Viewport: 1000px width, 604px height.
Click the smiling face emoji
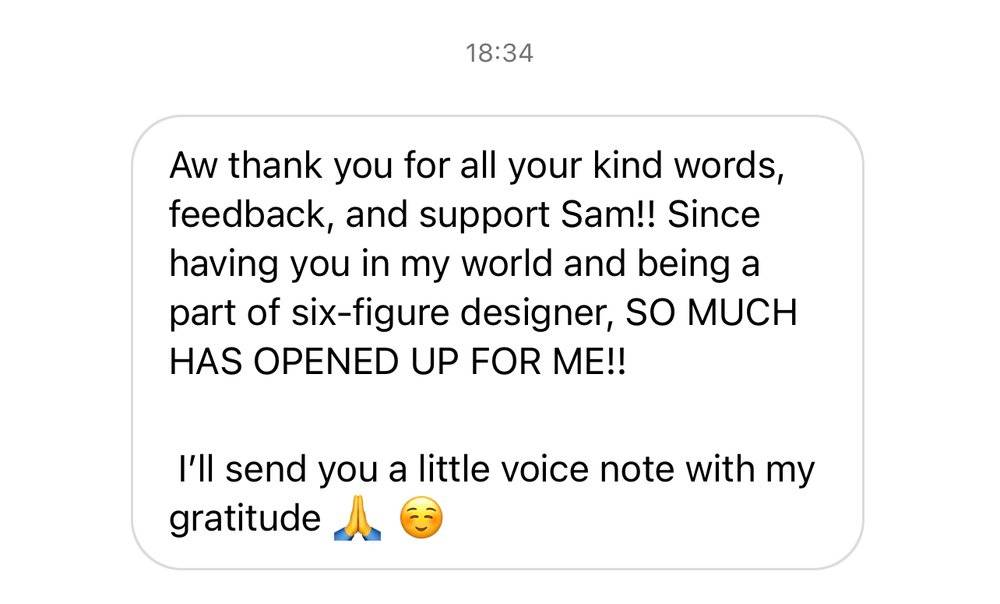[x=420, y=519]
